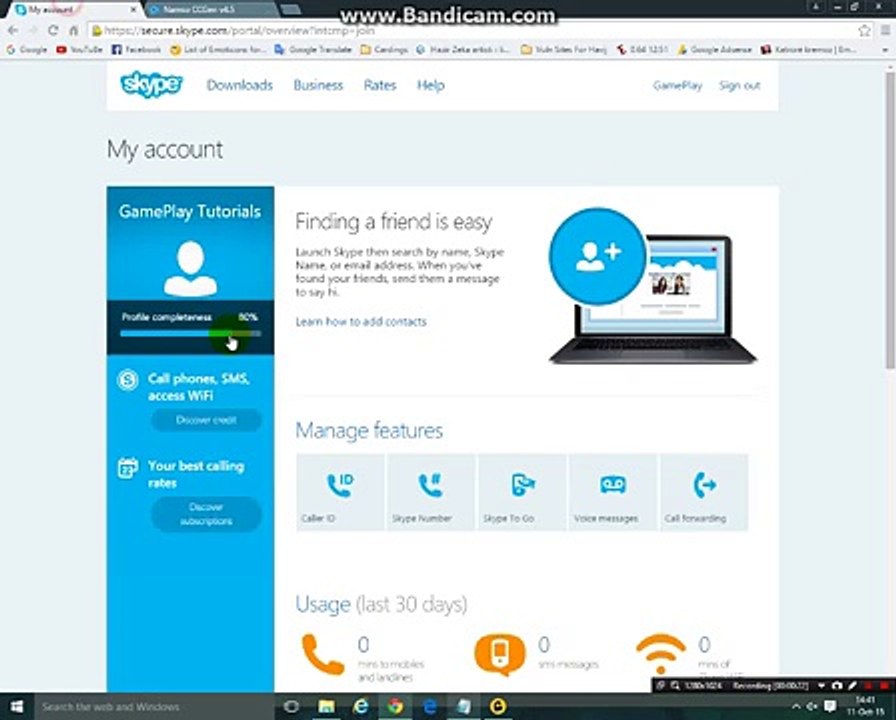Screen dimensions: 896x720
Task: Click the Discover credit button
Action: click(x=206, y=420)
